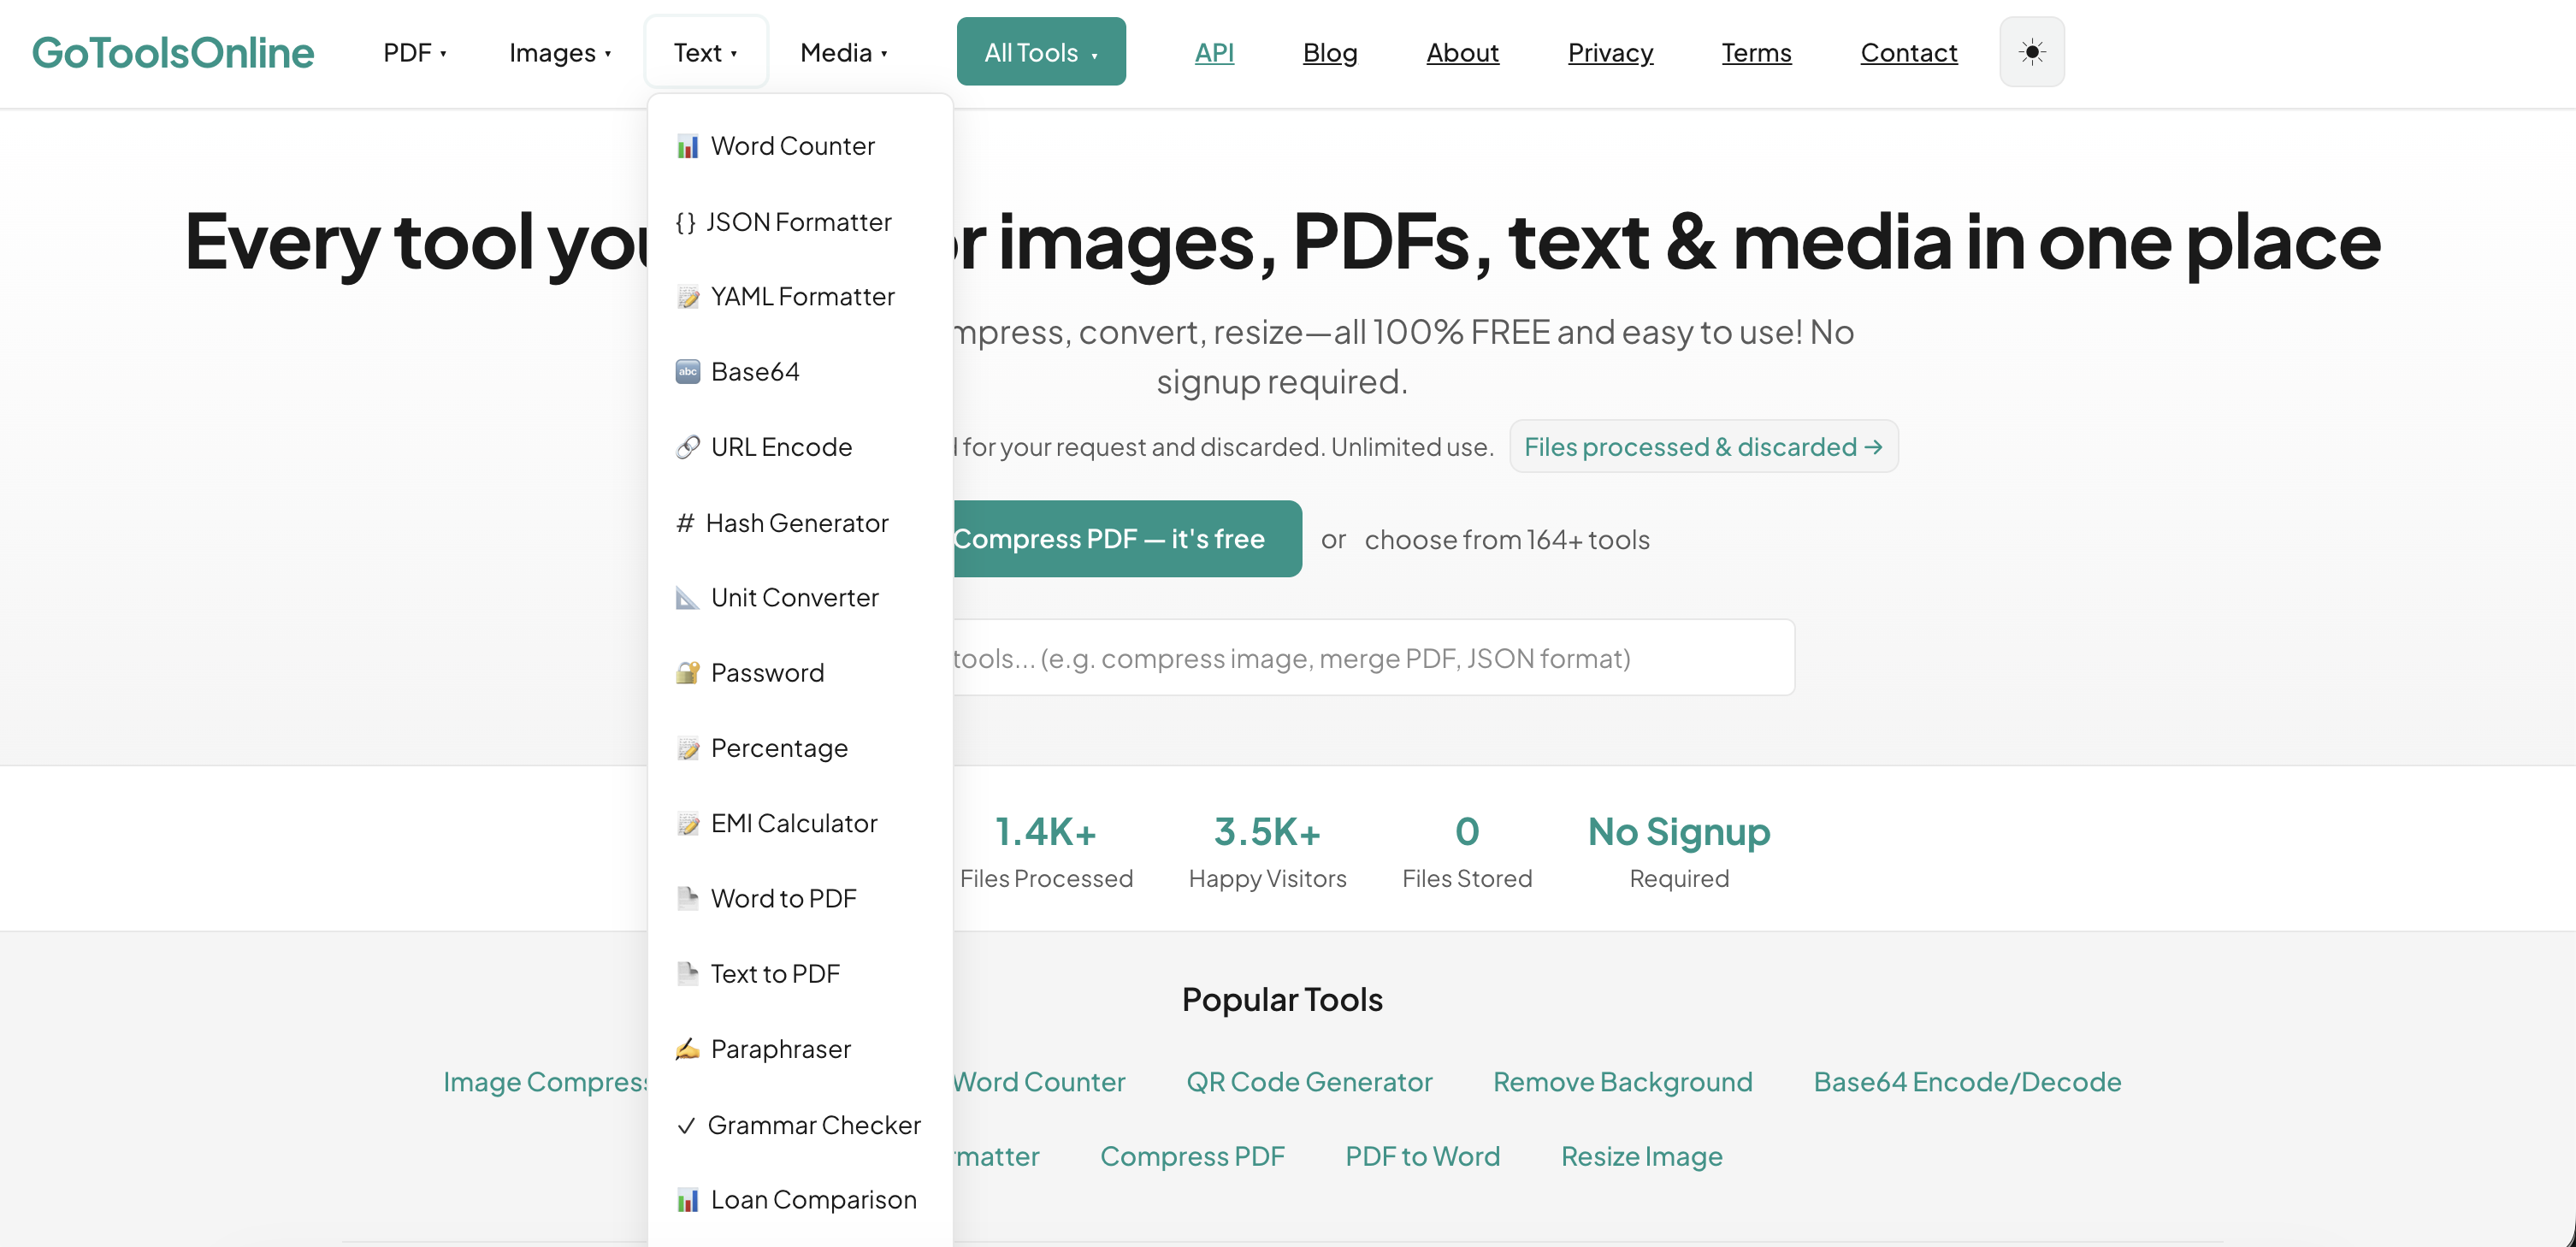Open the Files processed & discarded link
This screenshot has width=2576, height=1247.
pyautogui.click(x=1702, y=447)
